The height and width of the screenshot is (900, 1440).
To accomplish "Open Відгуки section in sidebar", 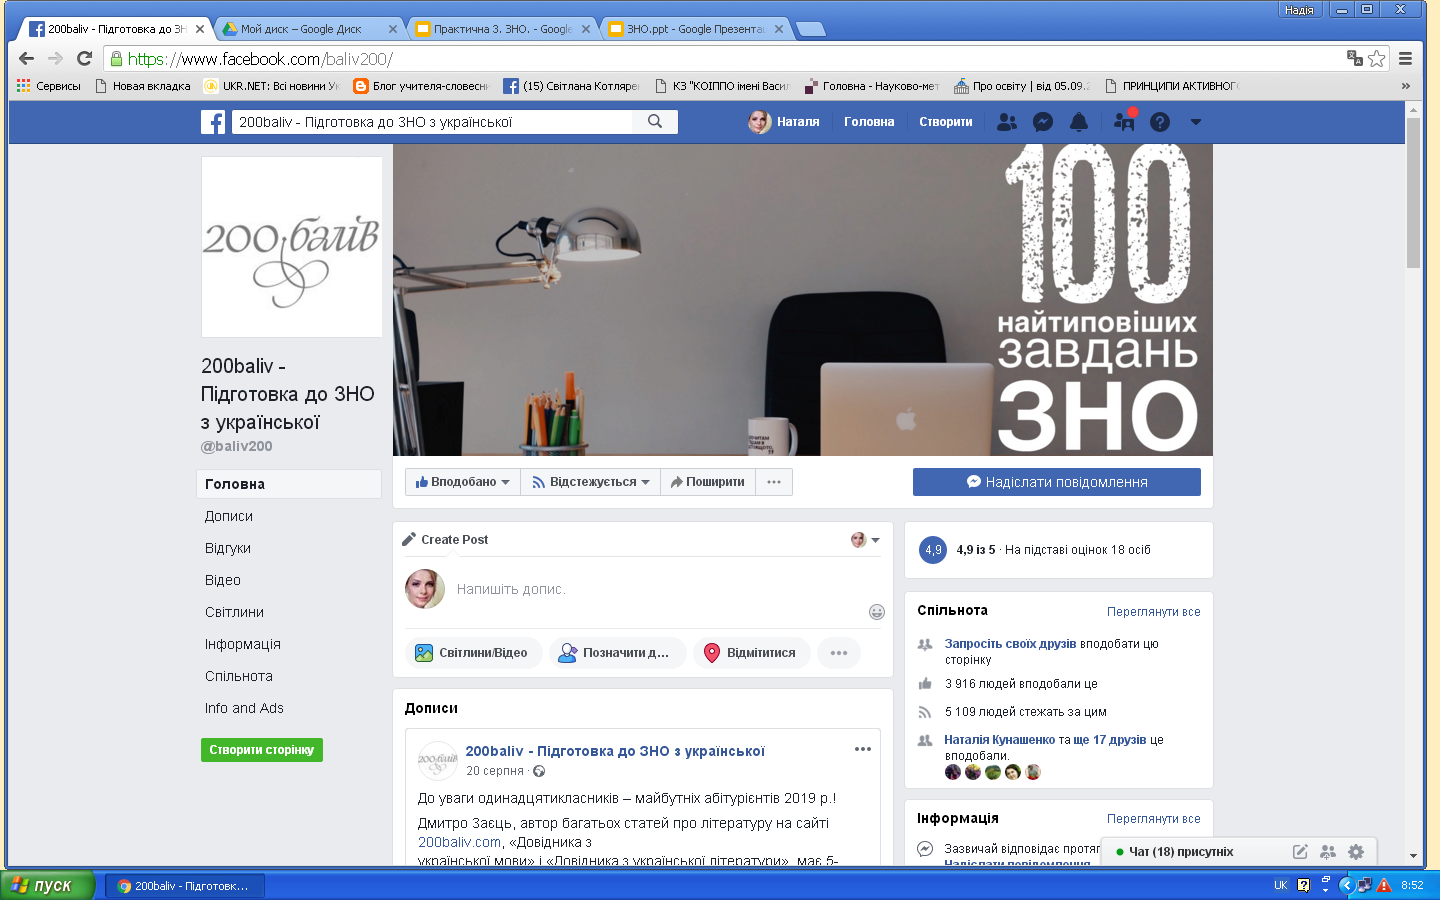I will tap(228, 548).
